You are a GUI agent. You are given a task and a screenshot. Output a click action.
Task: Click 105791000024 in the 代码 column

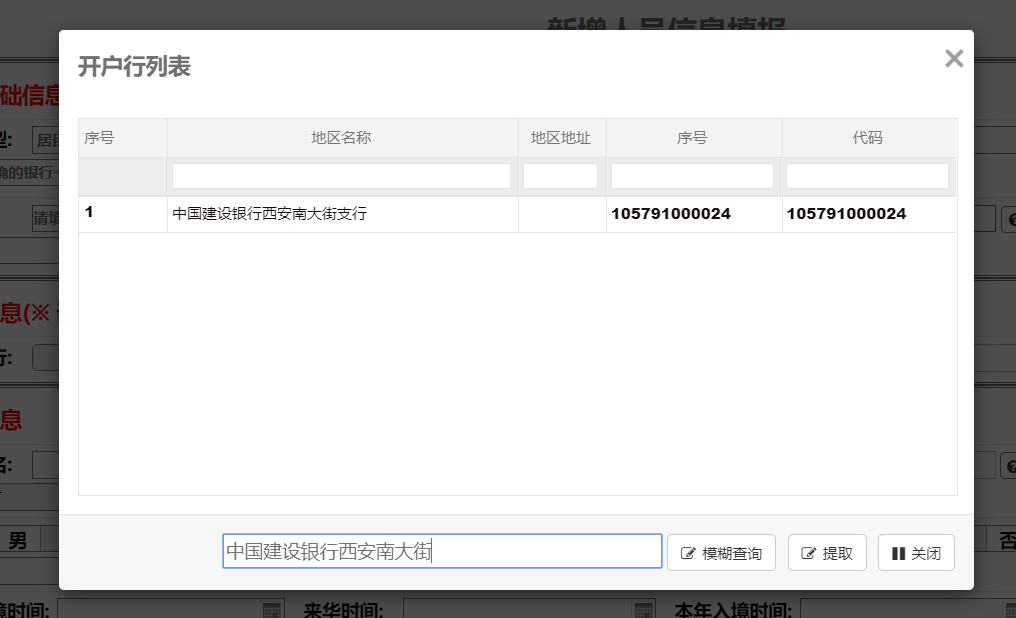point(846,214)
